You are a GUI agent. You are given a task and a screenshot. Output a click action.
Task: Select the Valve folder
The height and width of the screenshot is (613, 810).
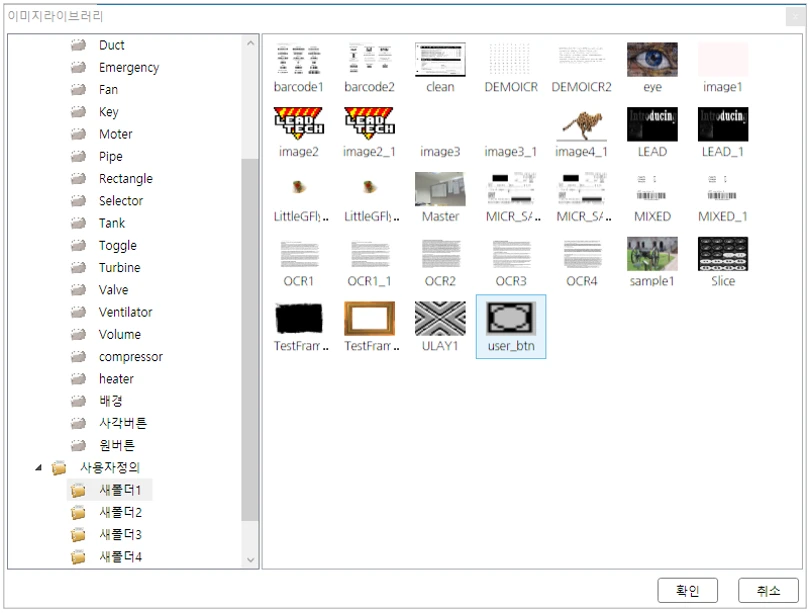point(114,290)
